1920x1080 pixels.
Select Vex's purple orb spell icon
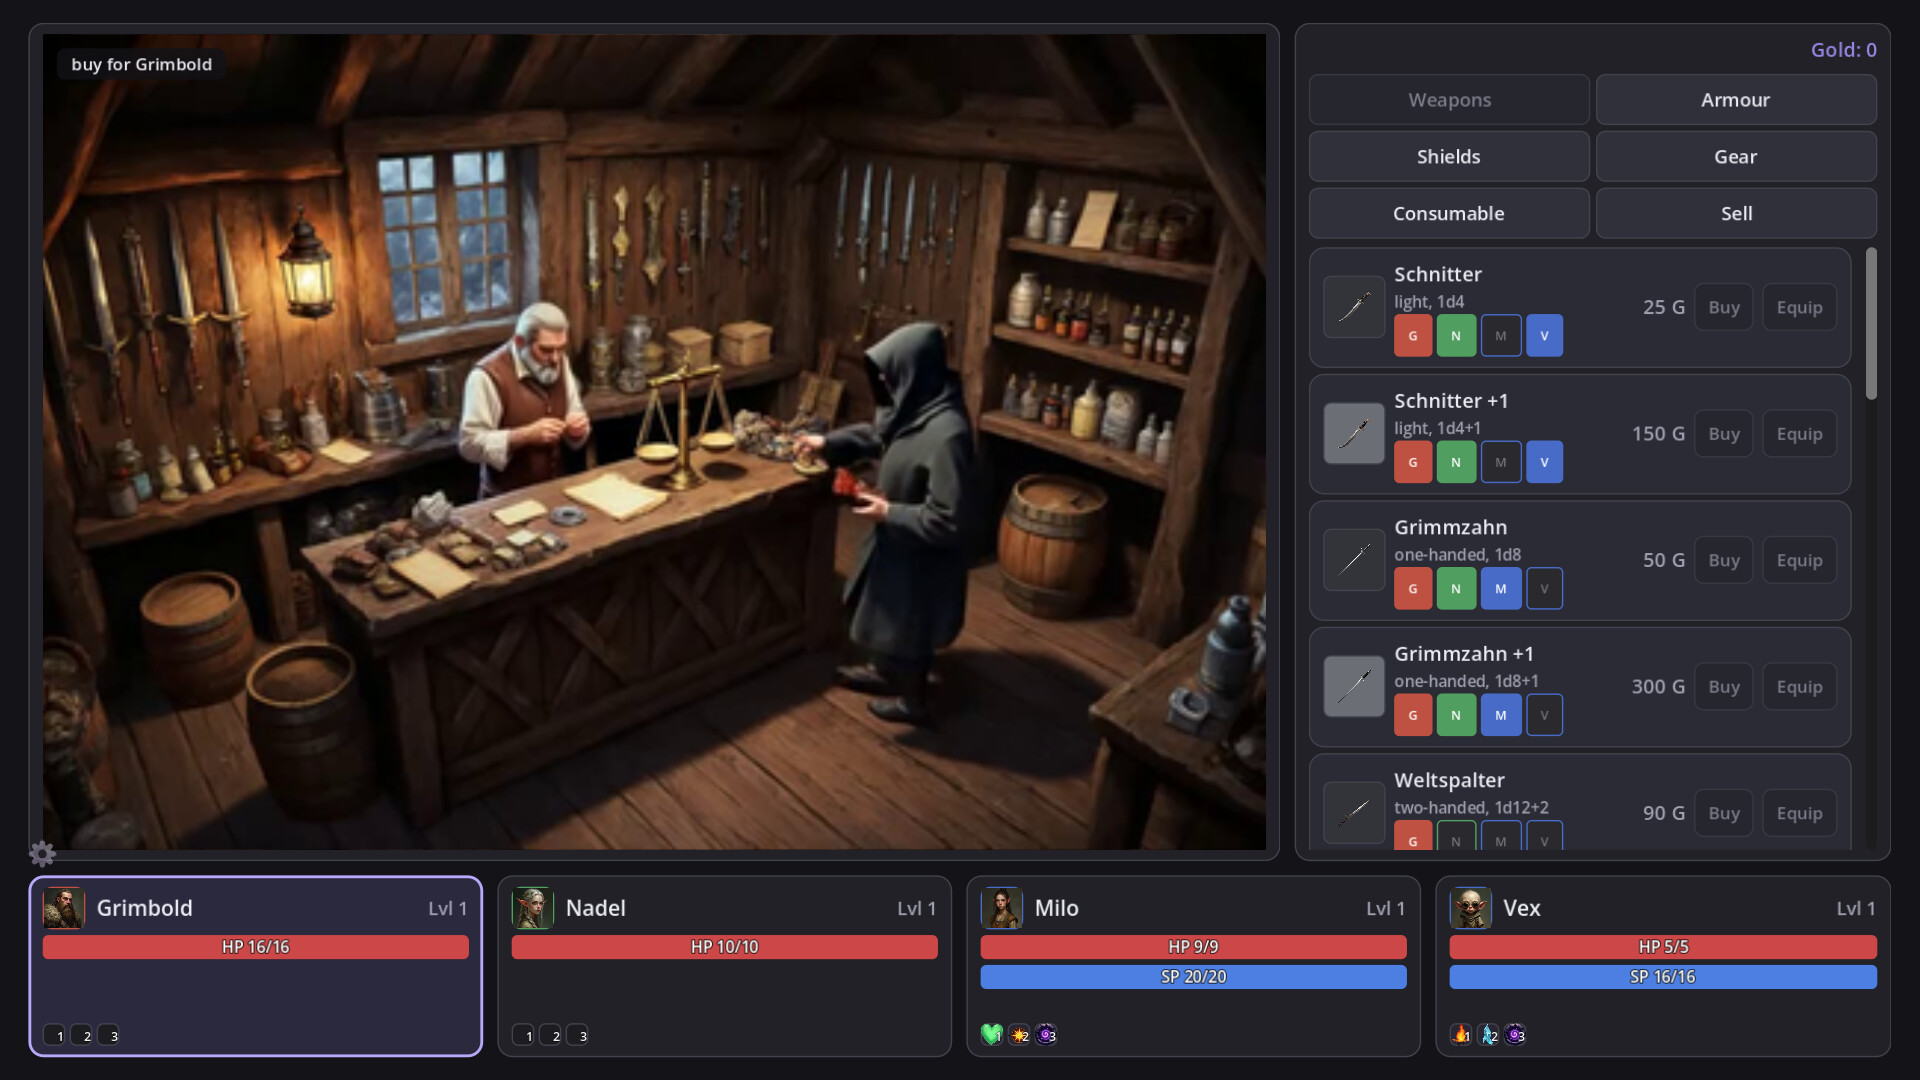click(x=1515, y=1035)
